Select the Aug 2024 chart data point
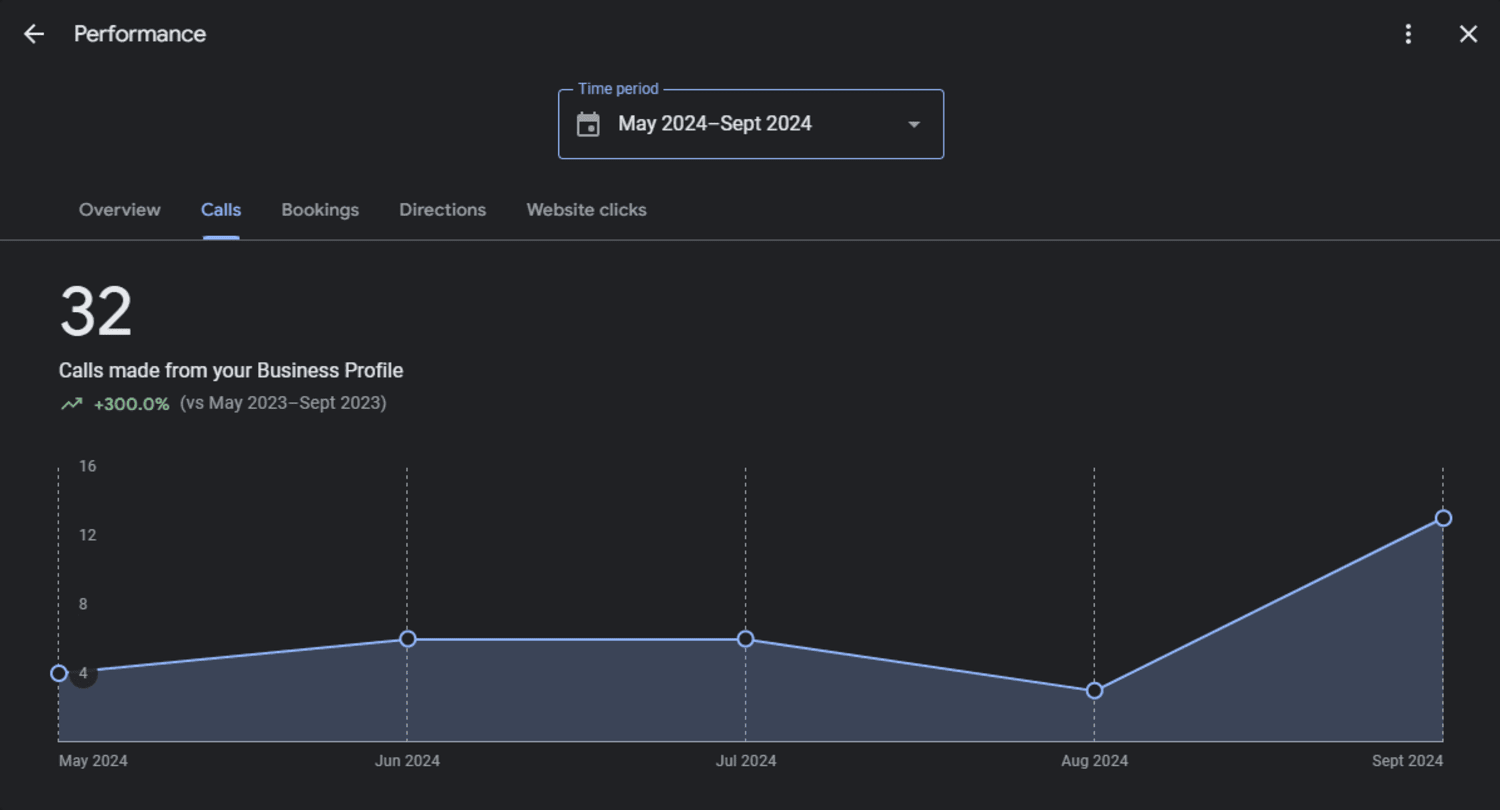The height and width of the screenshot is (810, 1500). coord(1094,690)
